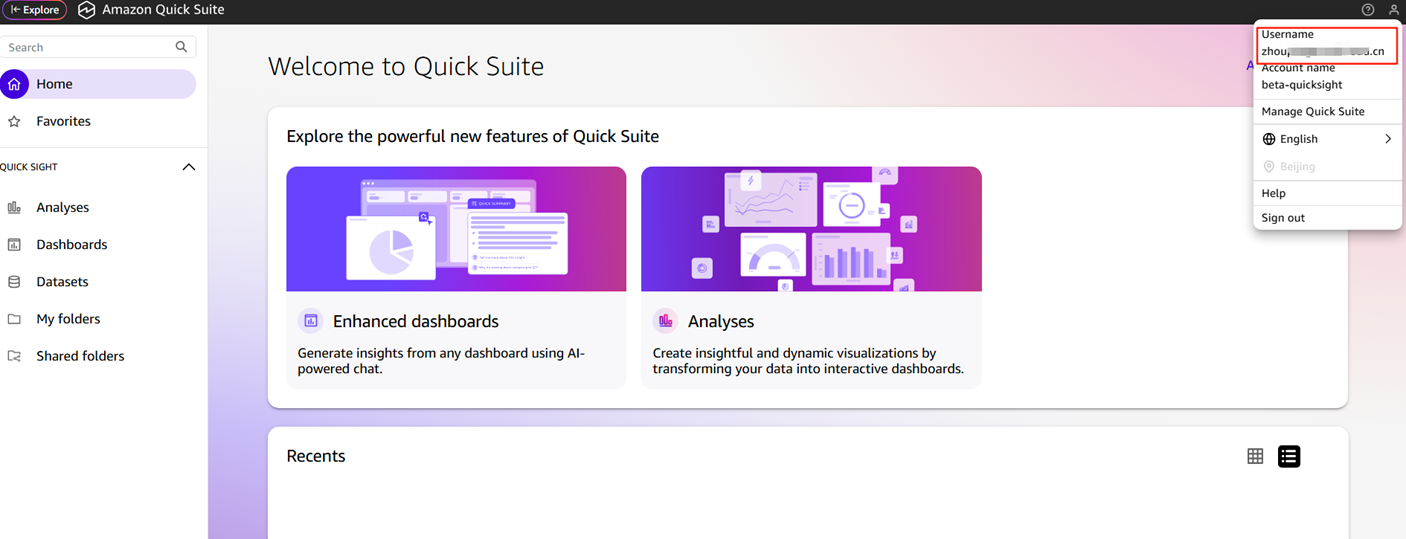Expand the English language submenu
Image resolution: width=1406 pixels, height=539 pixels.
[1327, 139]
